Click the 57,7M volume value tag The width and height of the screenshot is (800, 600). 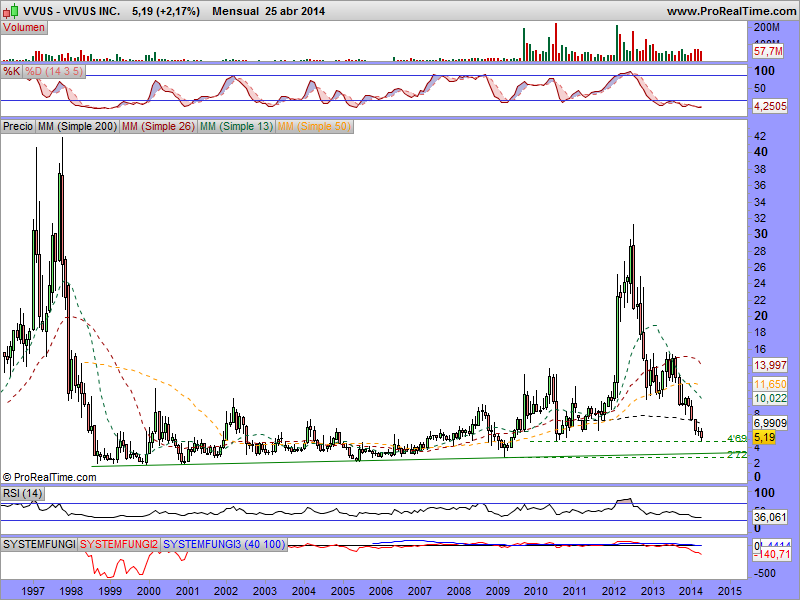tap(768, 51)
